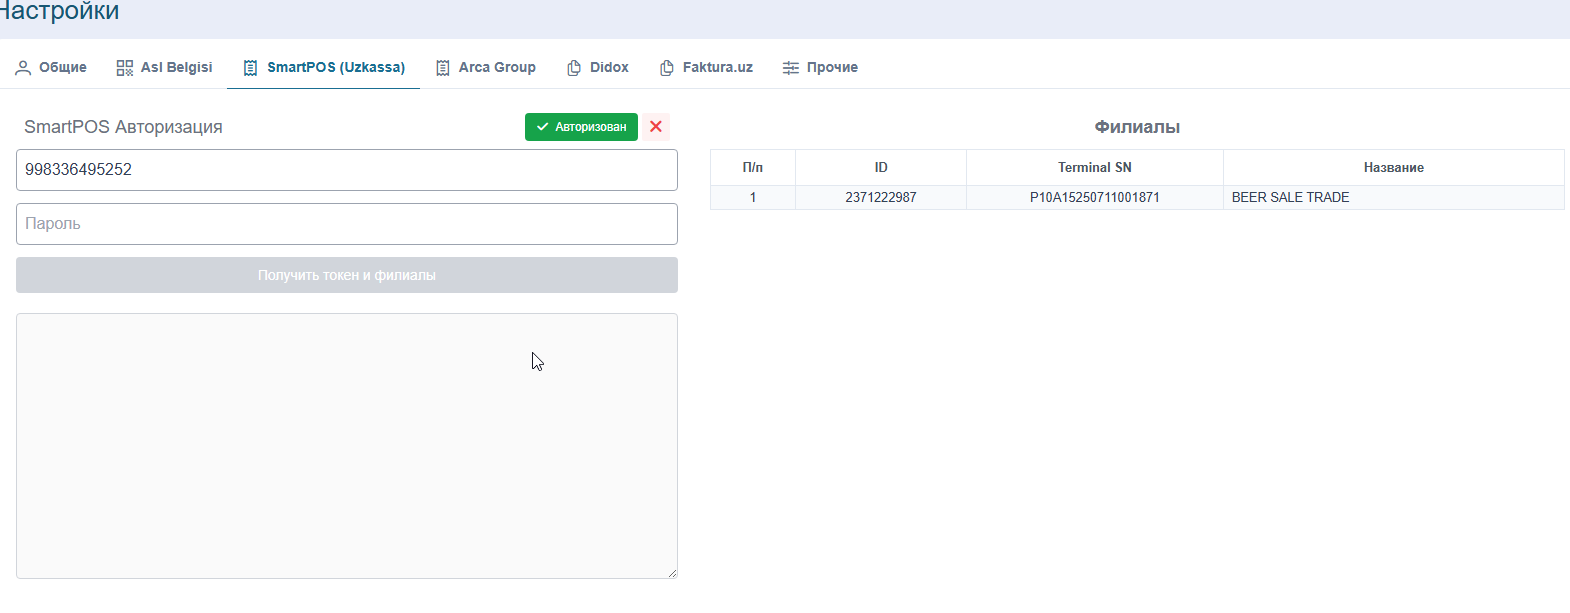The height and width of the screenshot is (613, 1570).
Task: Switch to the SmartPOS (Uzkassa) tab
Action: tap(335, 67)
